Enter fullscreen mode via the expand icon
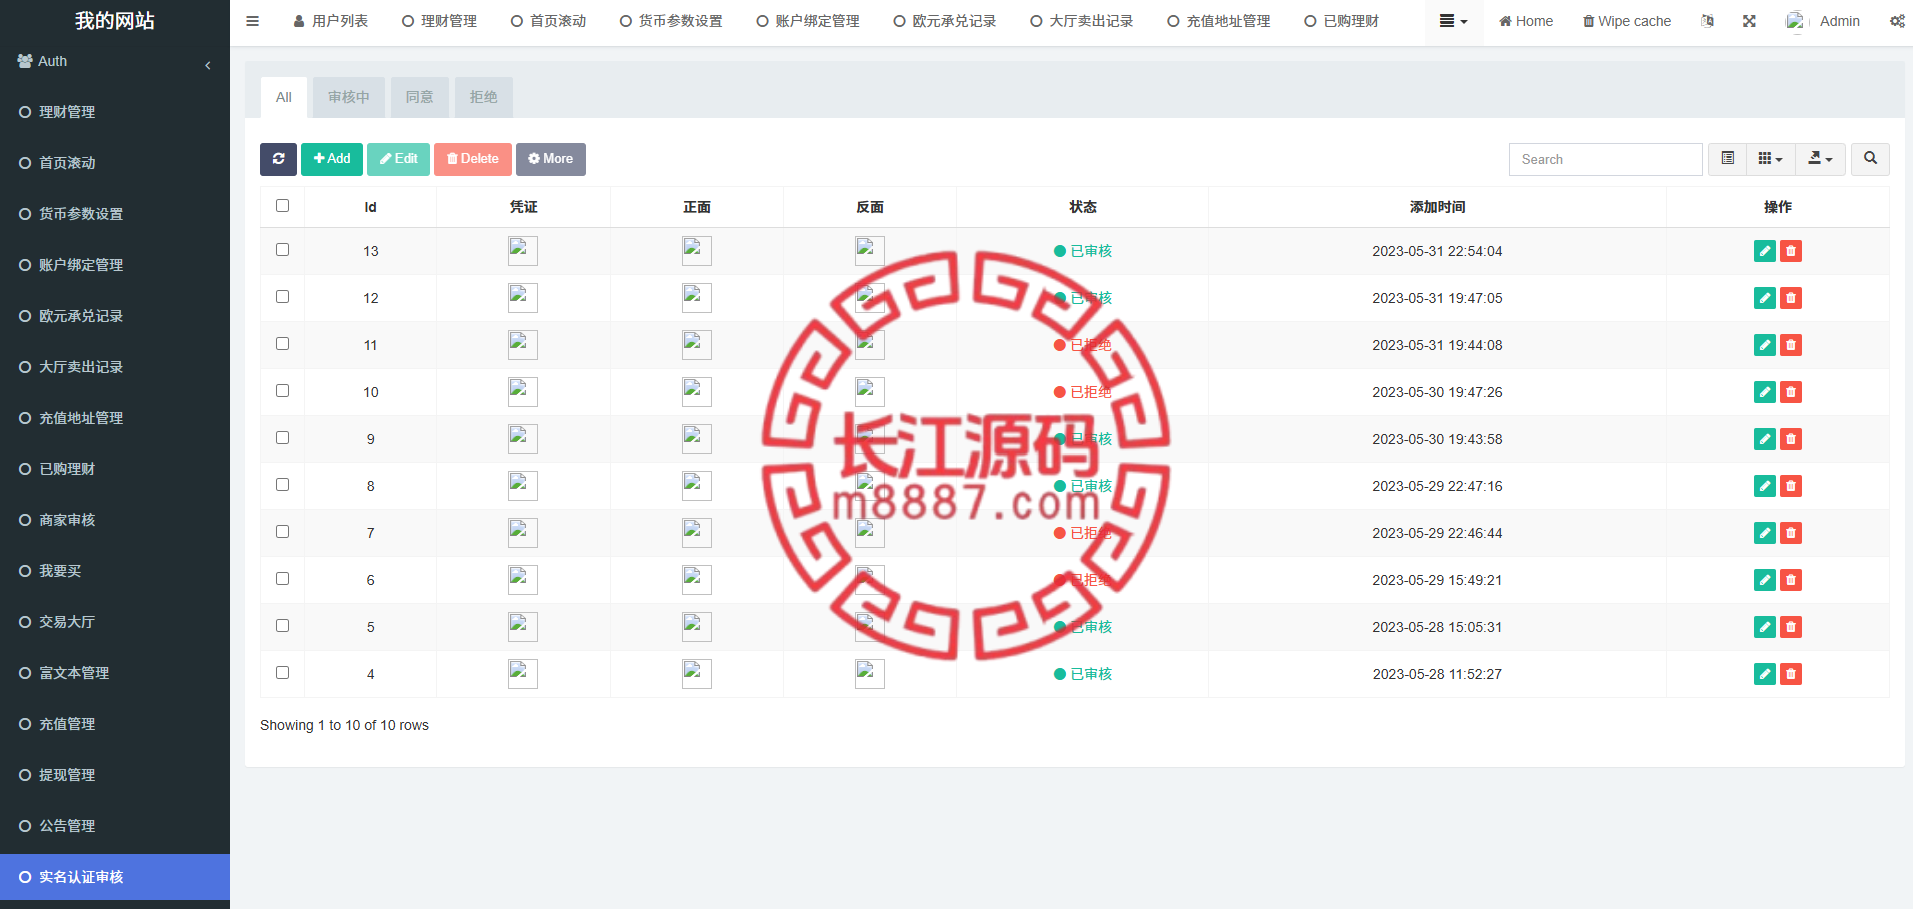The height and width of the screenshot is (909, 1913). coord(1749,21)
